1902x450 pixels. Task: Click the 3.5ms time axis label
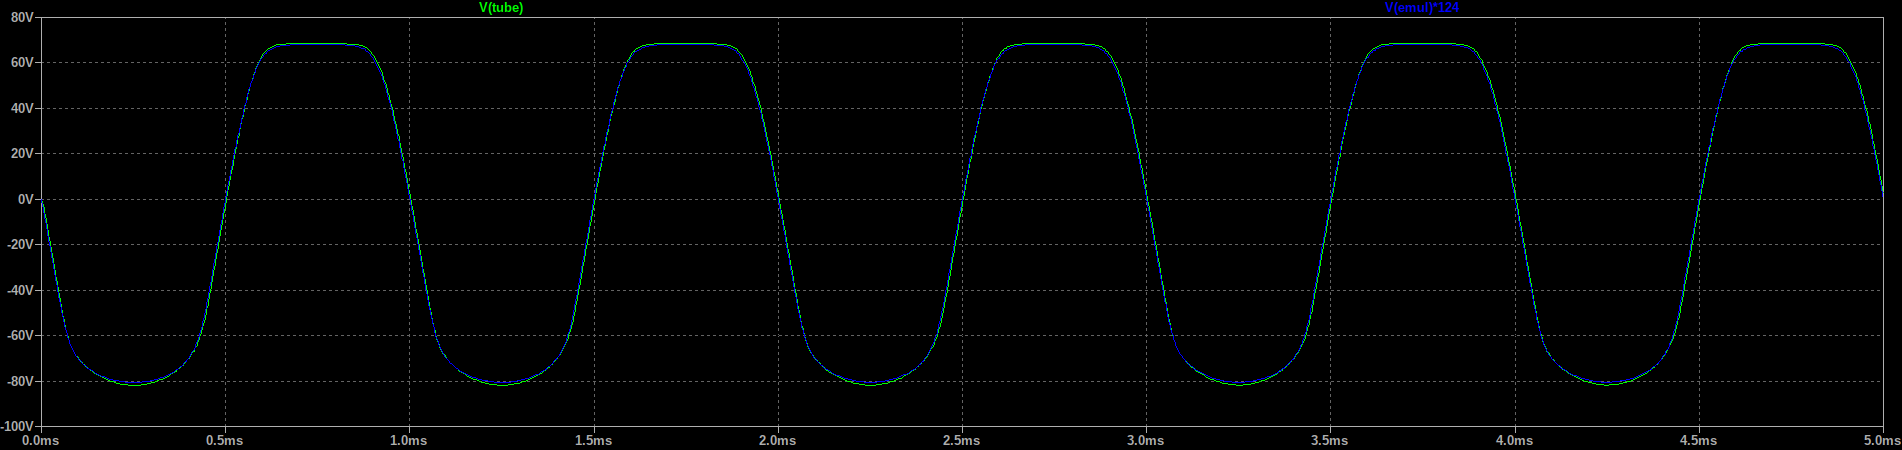1330,441
